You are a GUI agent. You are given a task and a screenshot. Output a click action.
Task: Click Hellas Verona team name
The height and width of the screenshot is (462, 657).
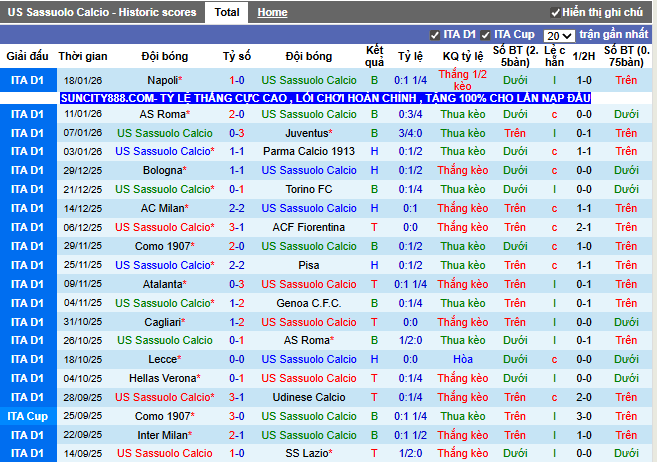tap(163, 378)
